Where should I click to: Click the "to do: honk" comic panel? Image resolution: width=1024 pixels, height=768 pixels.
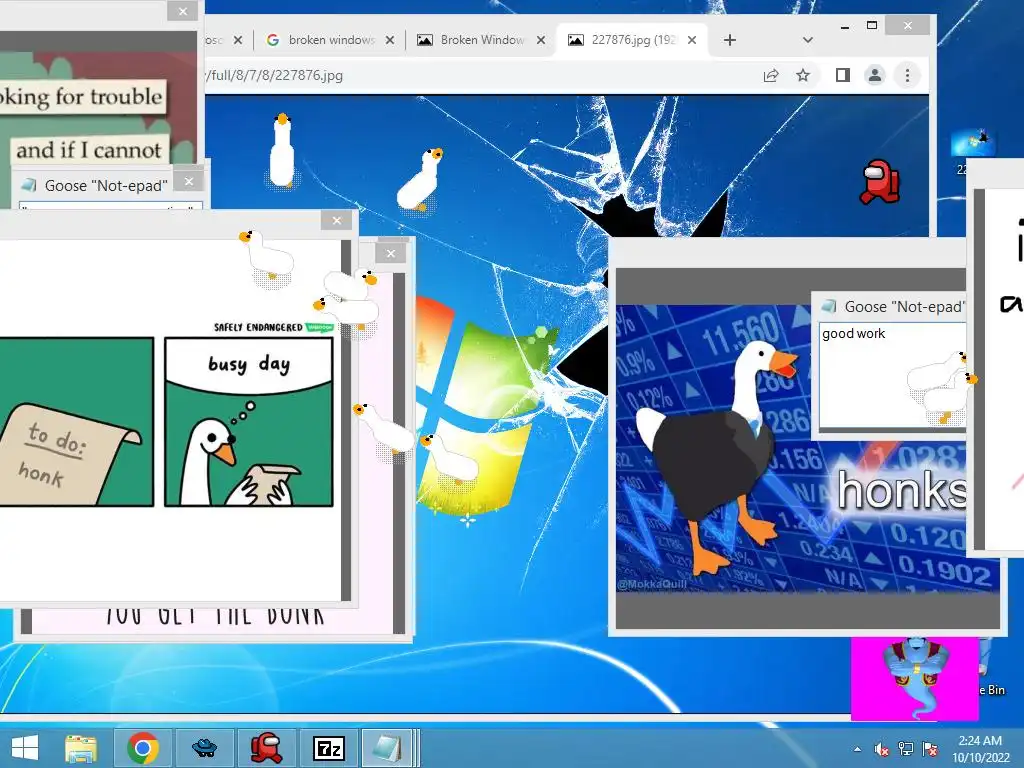77,422
